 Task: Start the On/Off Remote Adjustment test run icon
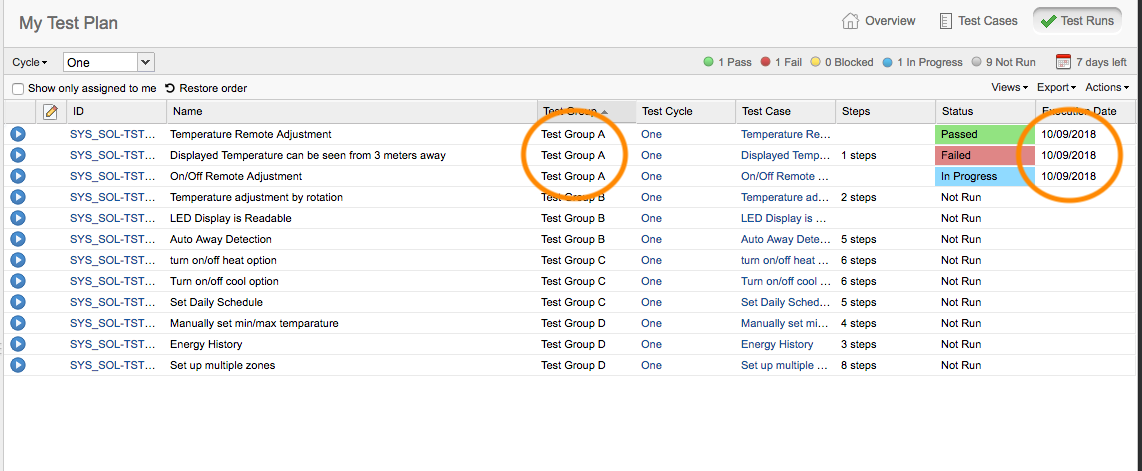17,176
